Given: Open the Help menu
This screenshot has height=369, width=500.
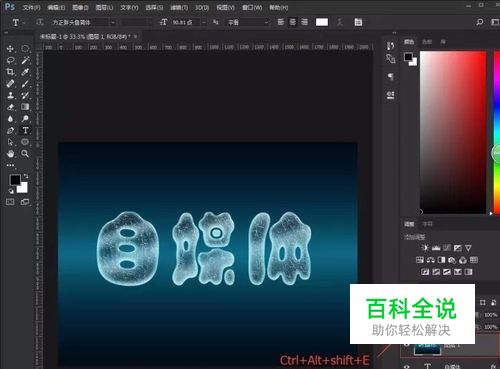Looking at the screenshot, I should 278,7.
